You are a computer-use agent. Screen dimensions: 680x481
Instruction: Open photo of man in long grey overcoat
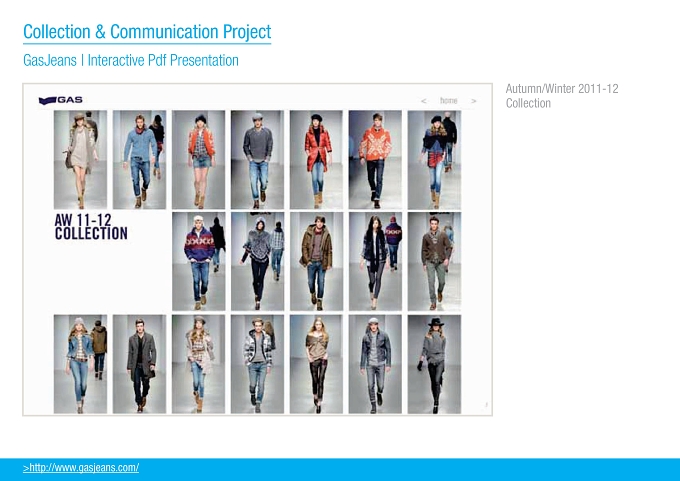[139, 364]
